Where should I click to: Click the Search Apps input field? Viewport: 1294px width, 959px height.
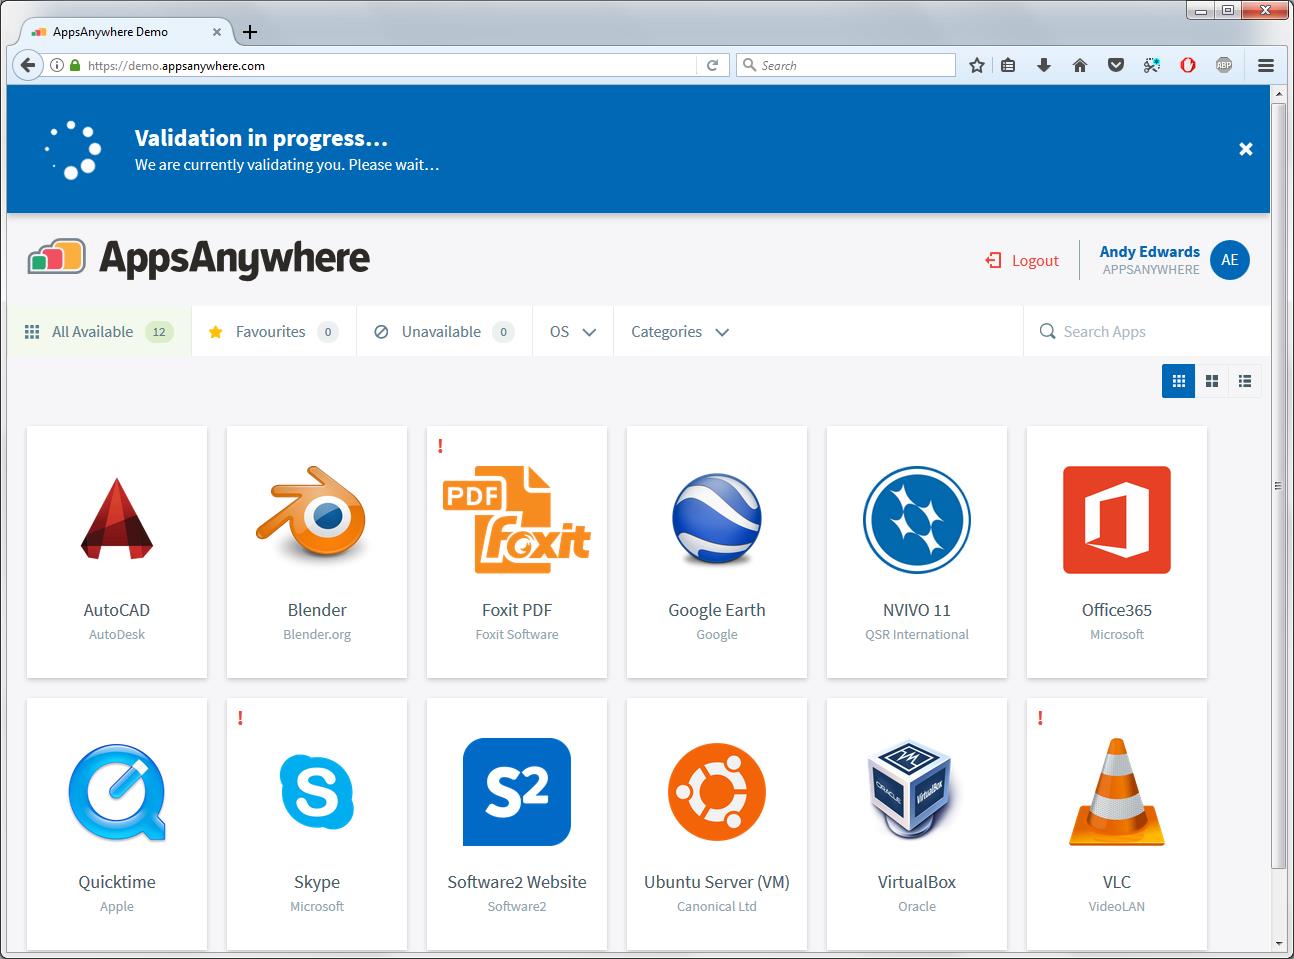pos(1147,331)
